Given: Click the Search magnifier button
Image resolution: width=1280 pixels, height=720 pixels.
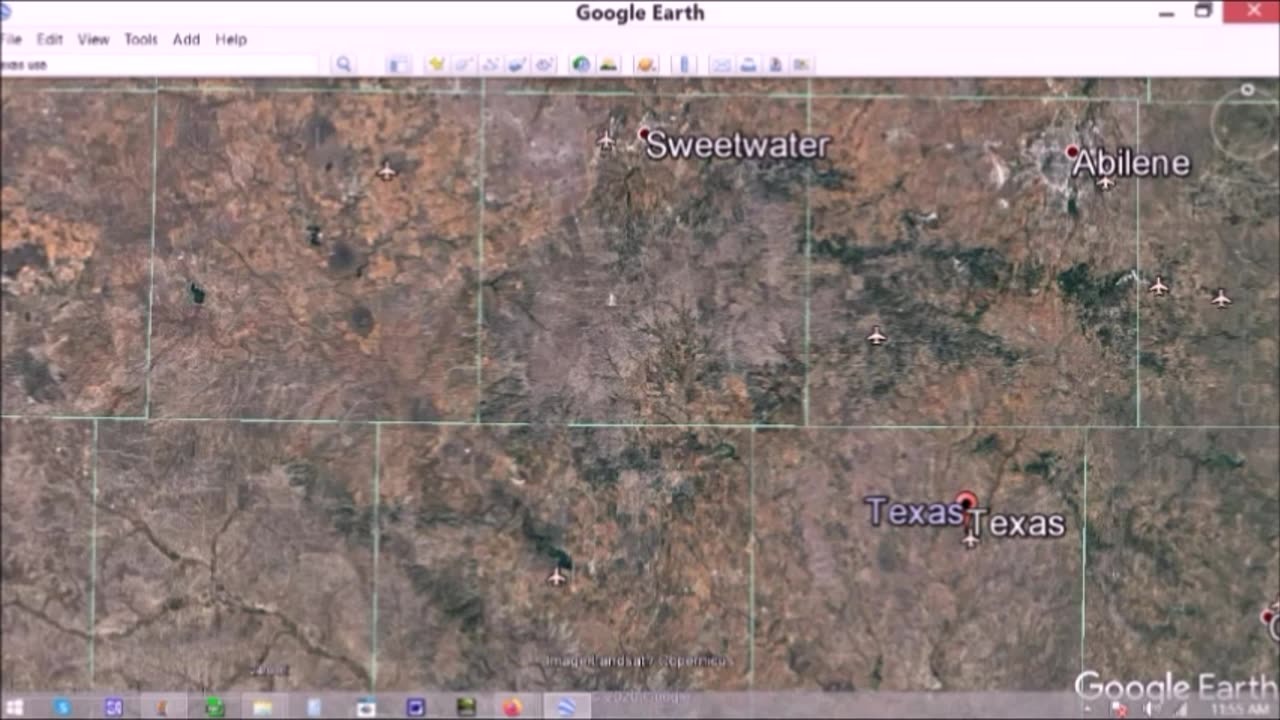Looking at the screenshot, I should tap(343, 65).
